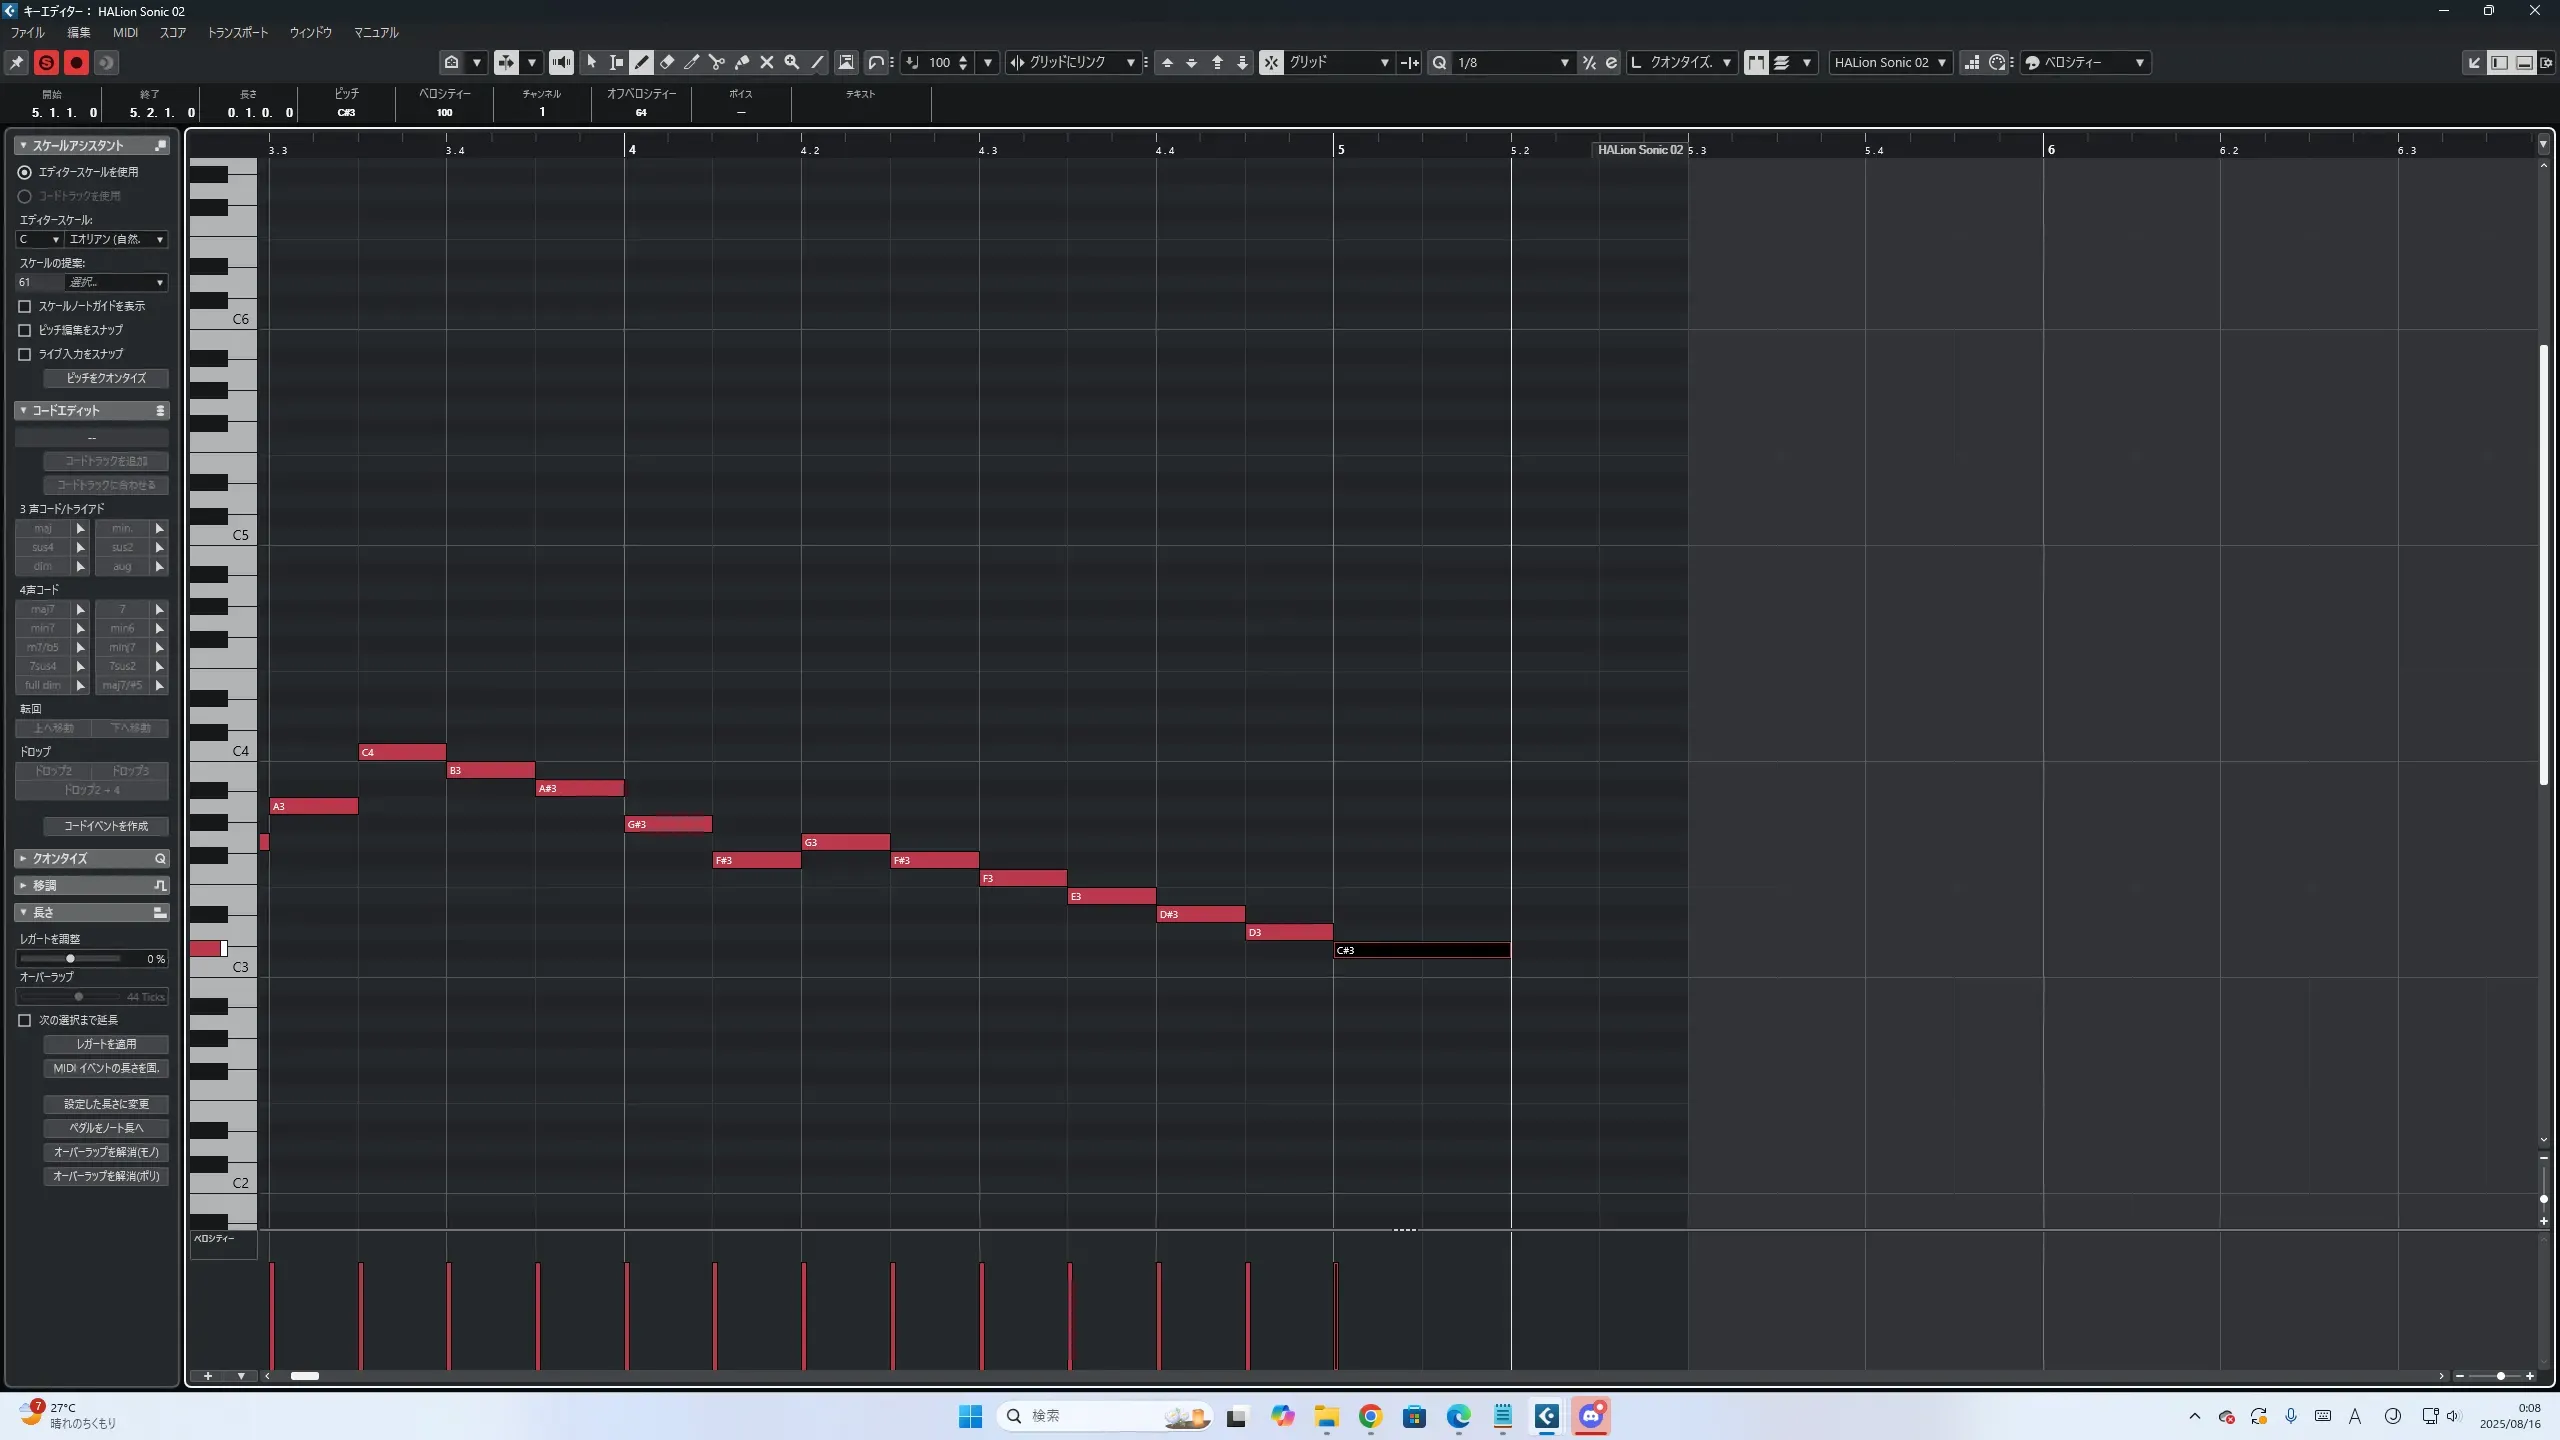Select the Zoom magnifier tool
This screenshot has height=1440, width=2560.
792,62
